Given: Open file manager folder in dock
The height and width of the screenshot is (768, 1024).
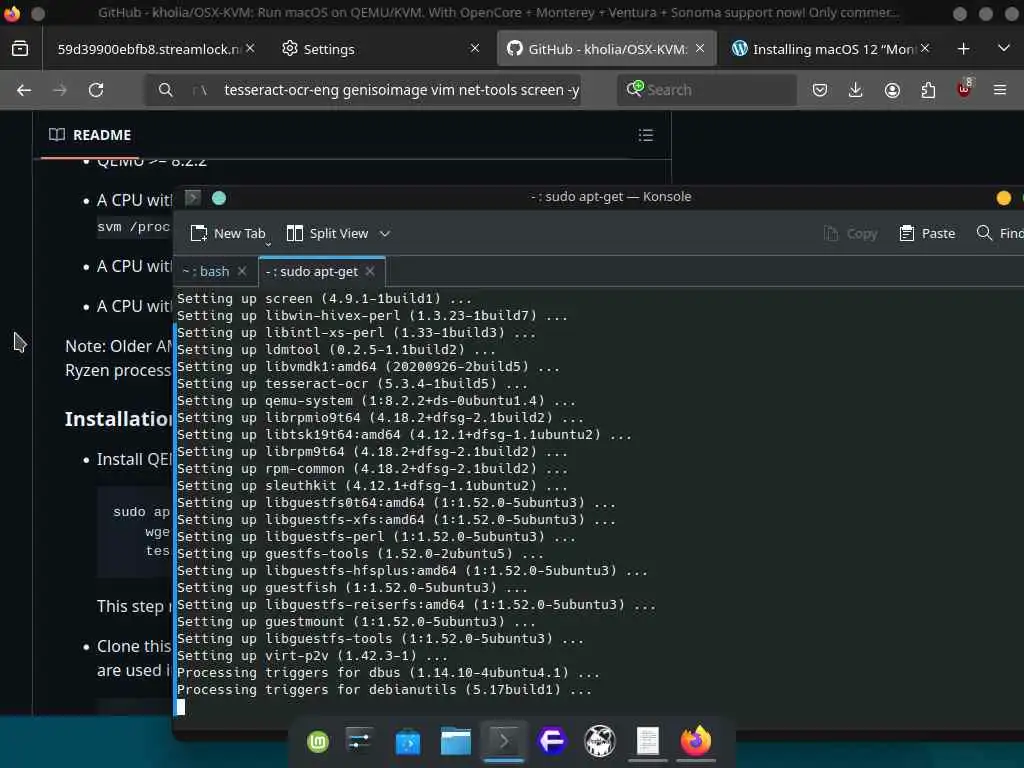Looking at the screenshot, I should [456, 741].
